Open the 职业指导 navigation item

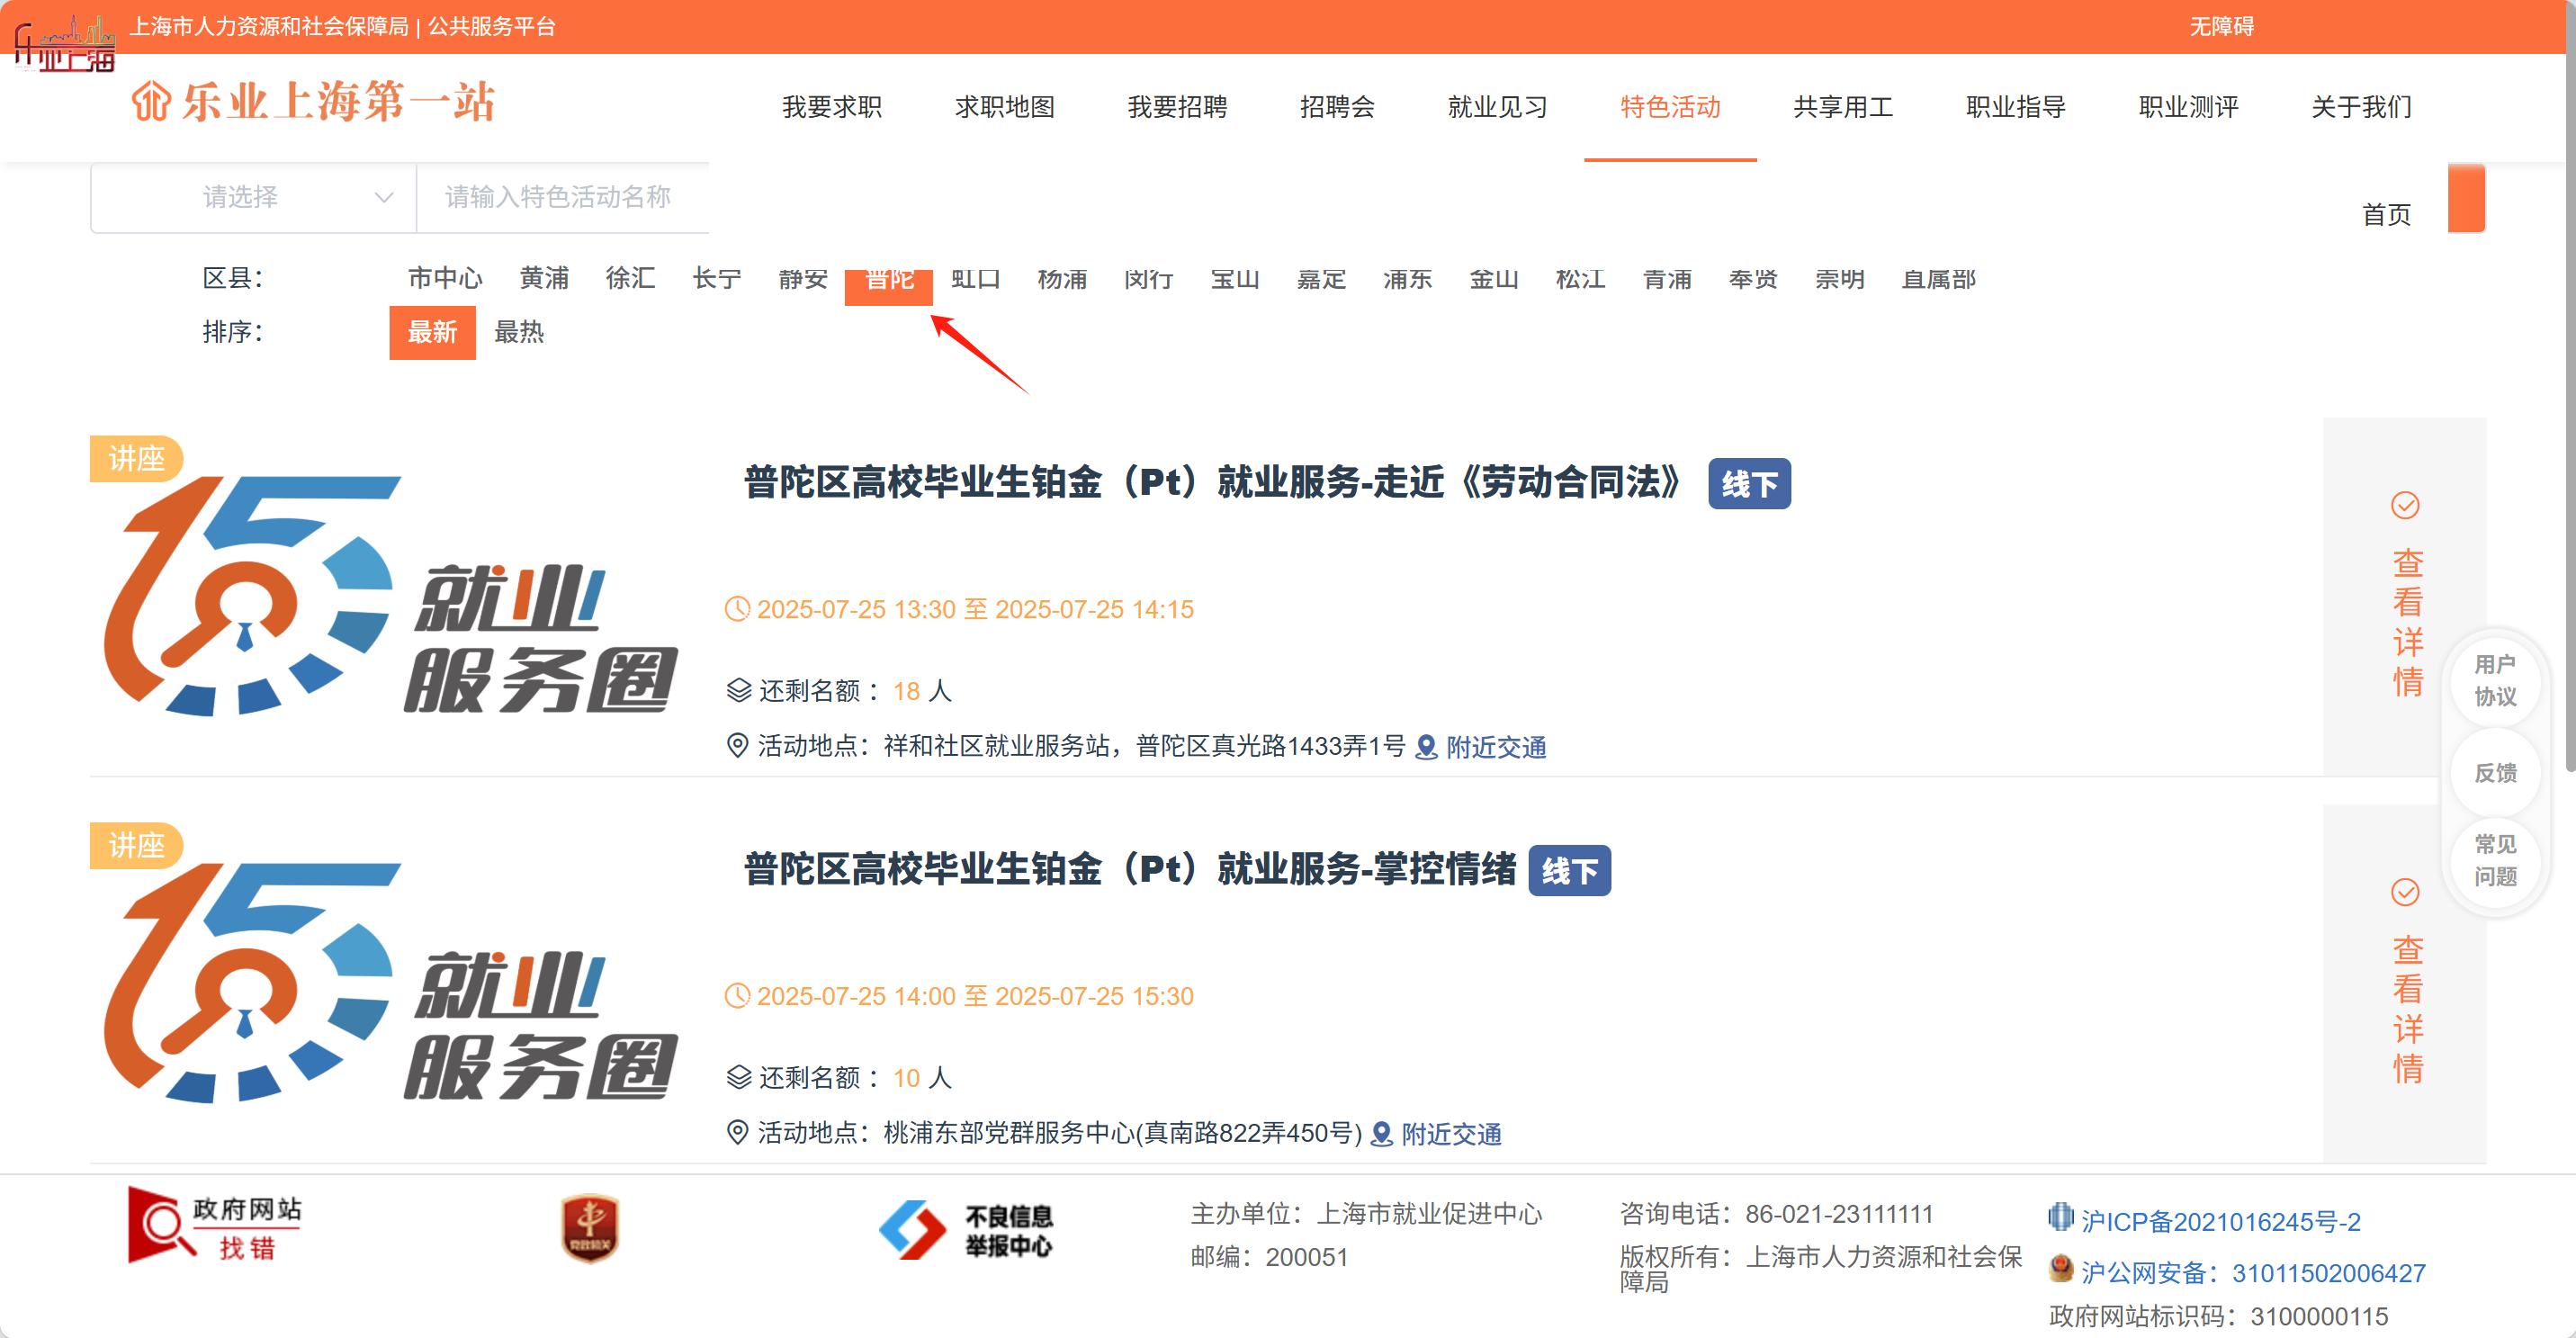click(2015, 107)
